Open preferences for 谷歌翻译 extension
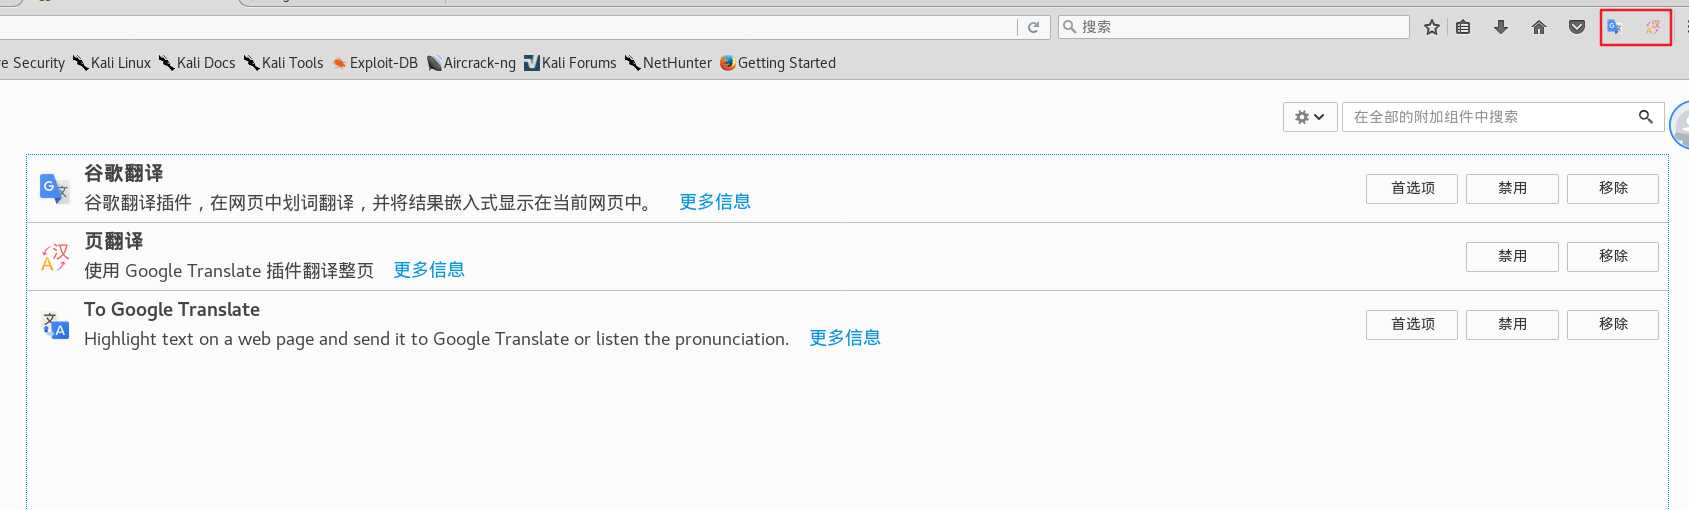 (1412, 188)
